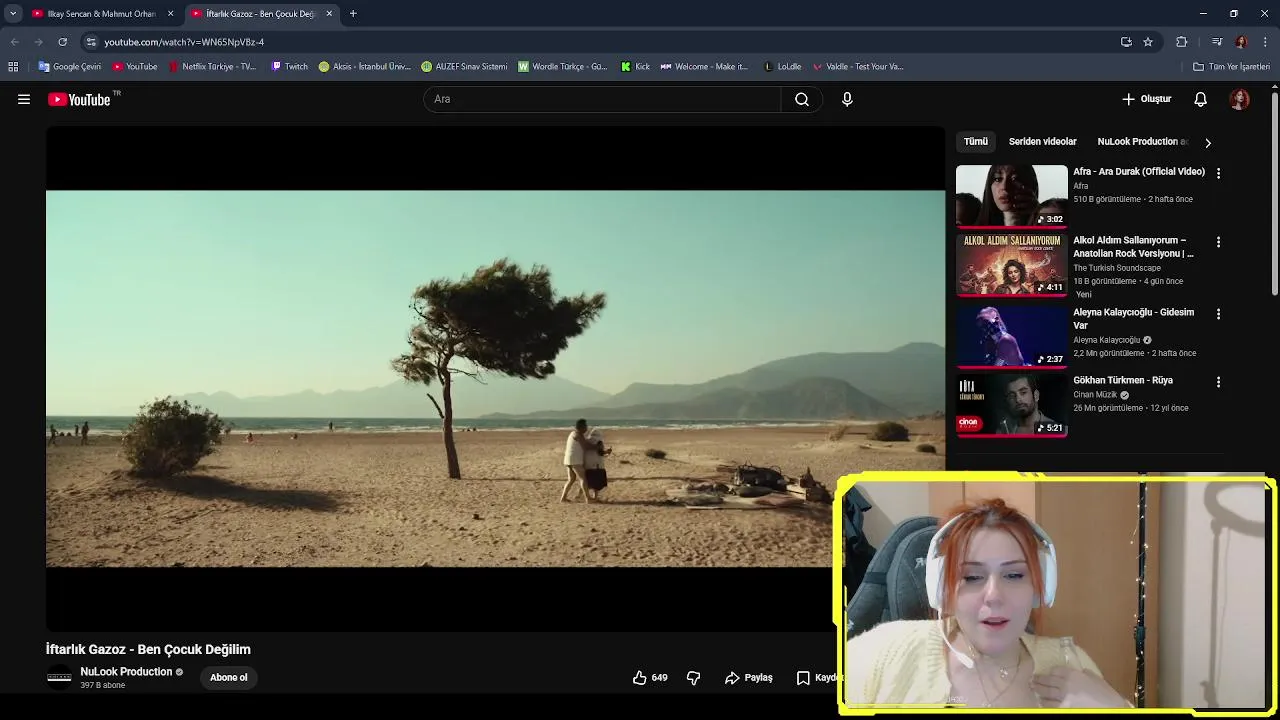Open the LoLdle bookmark
This screenshot has height=720, width=1280.
(x=782, y=67)
